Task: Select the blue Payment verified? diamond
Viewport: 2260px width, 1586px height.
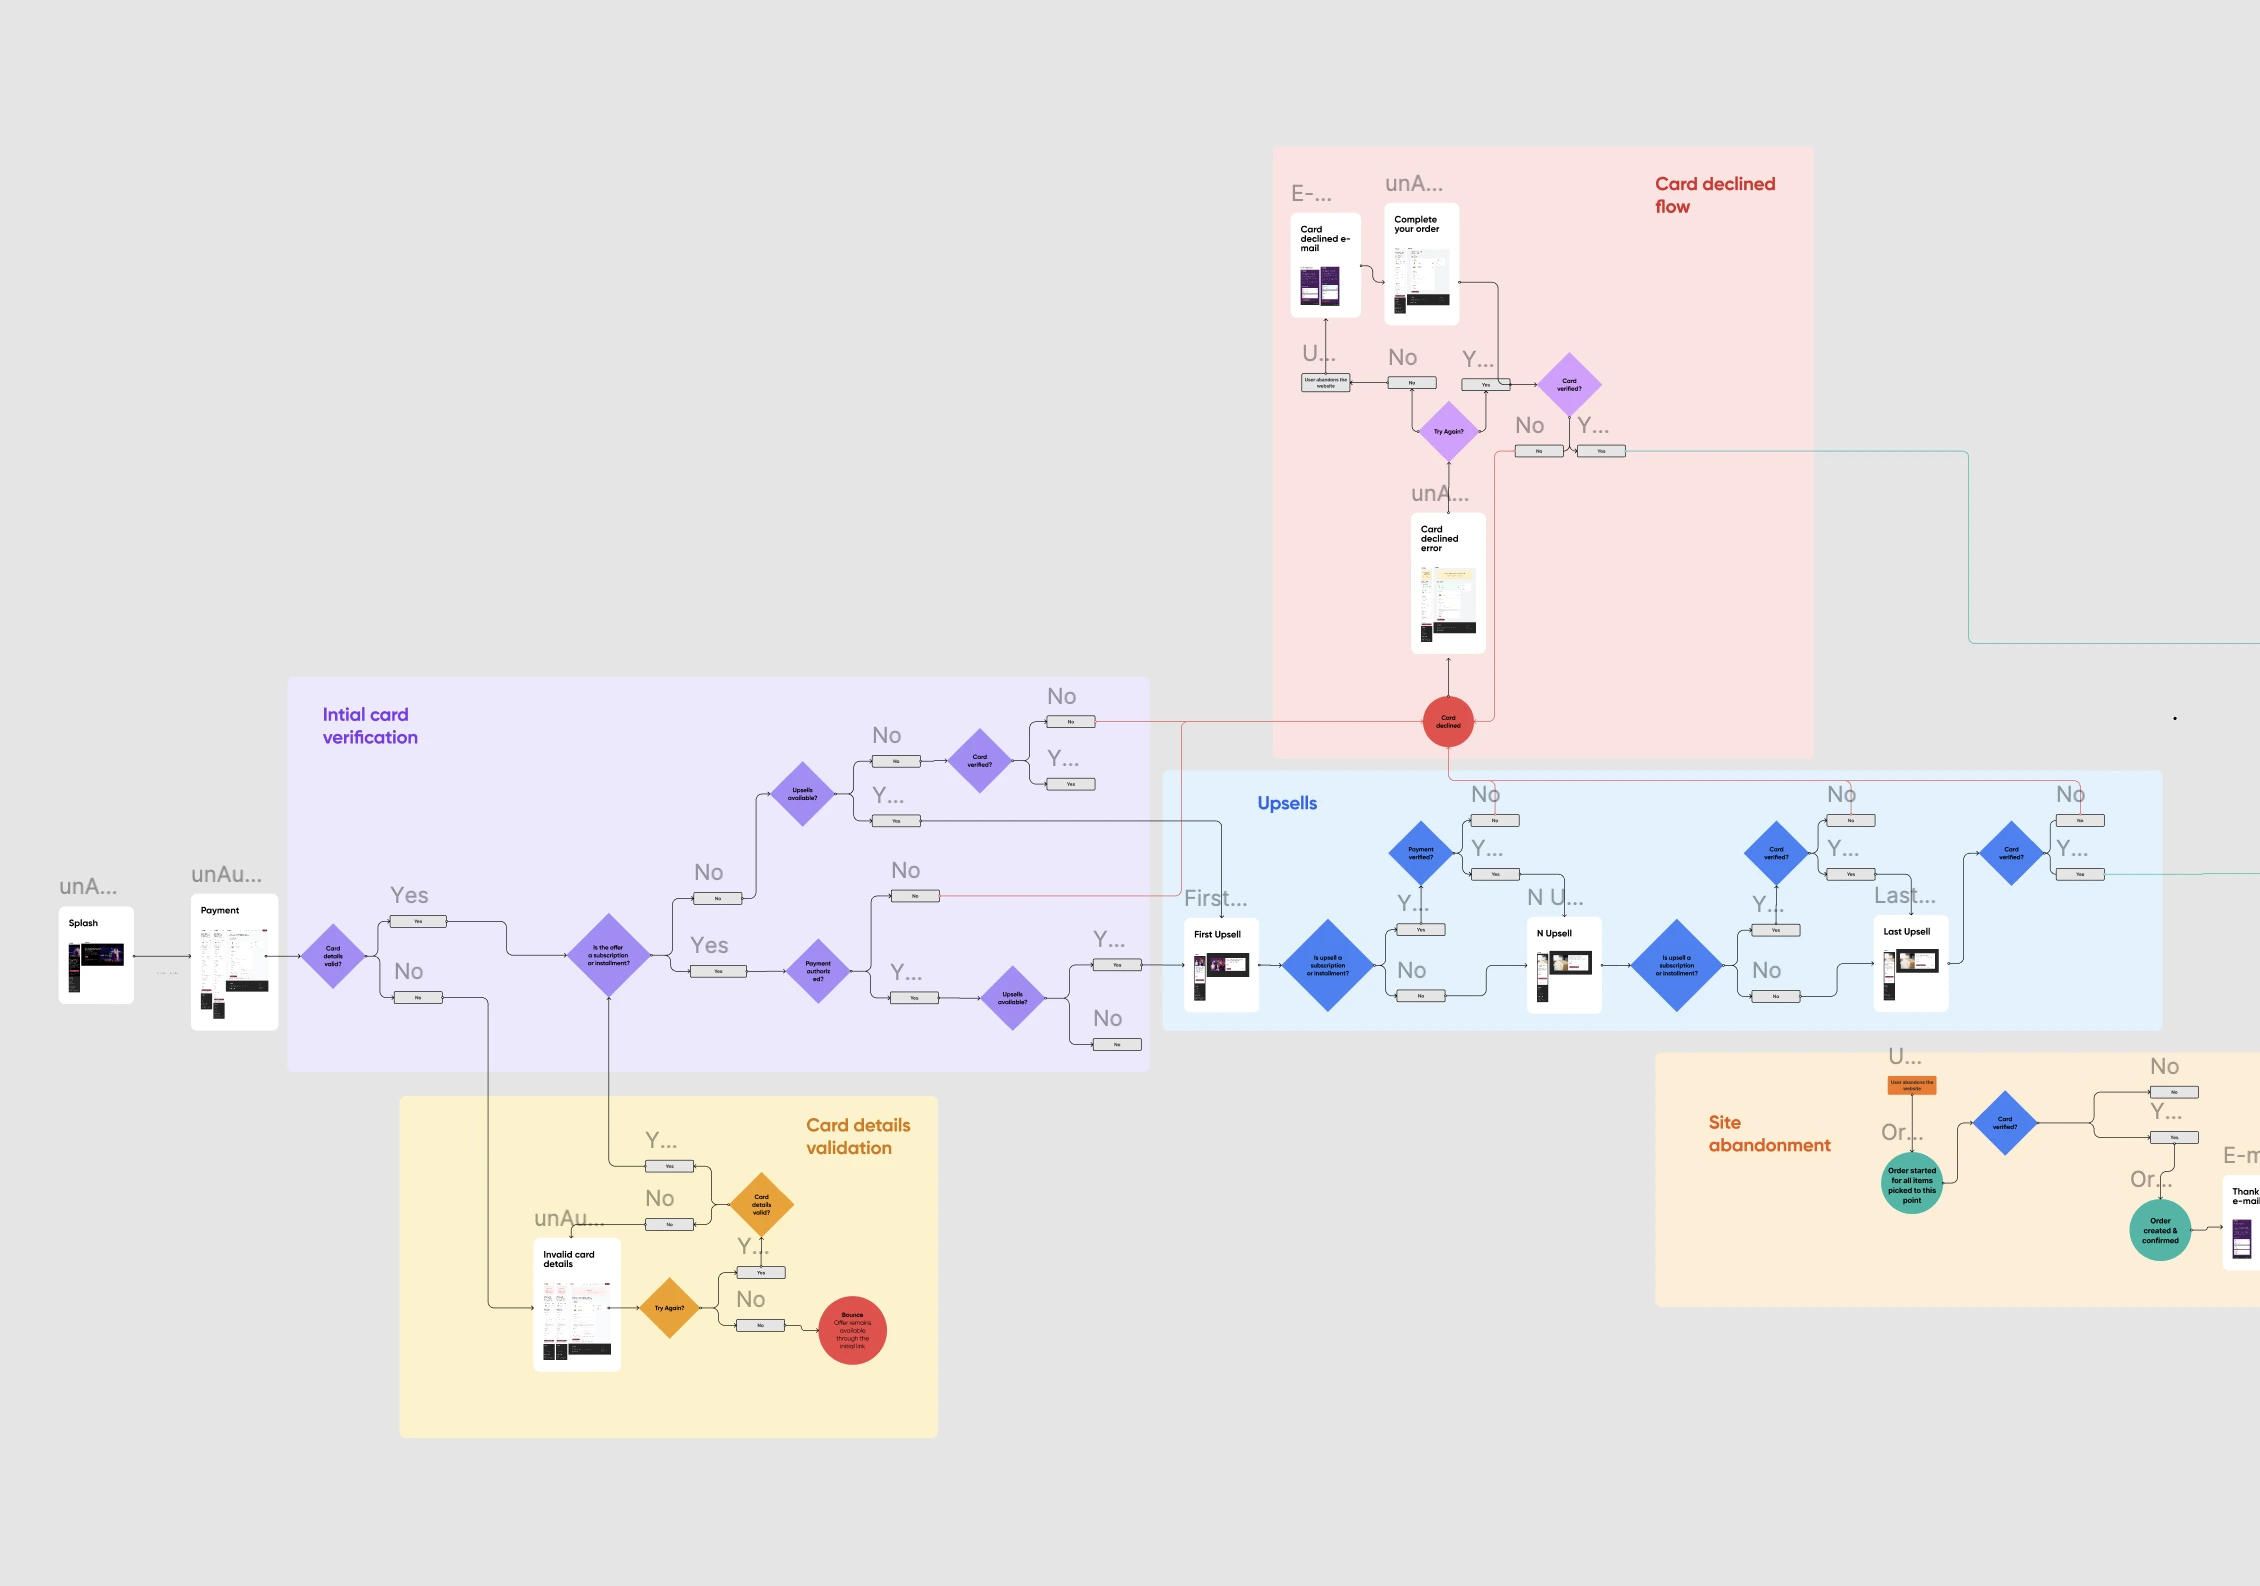Action: (1420, 853)
